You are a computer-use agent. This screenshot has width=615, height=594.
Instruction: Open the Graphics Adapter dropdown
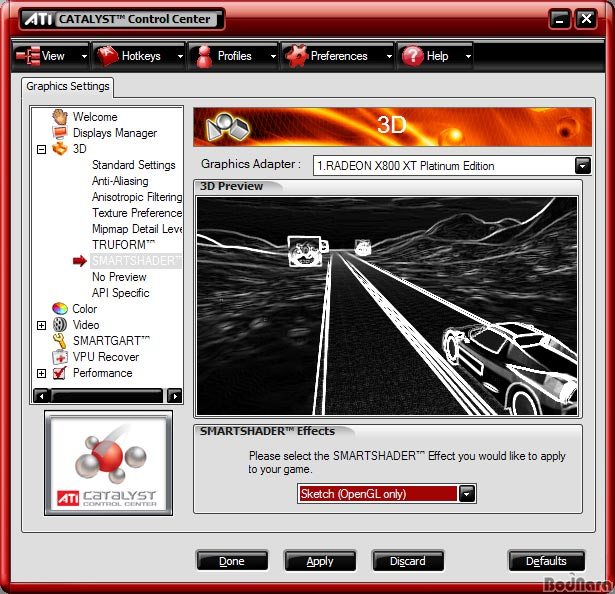pyautogui.click(x=582, y=166)
